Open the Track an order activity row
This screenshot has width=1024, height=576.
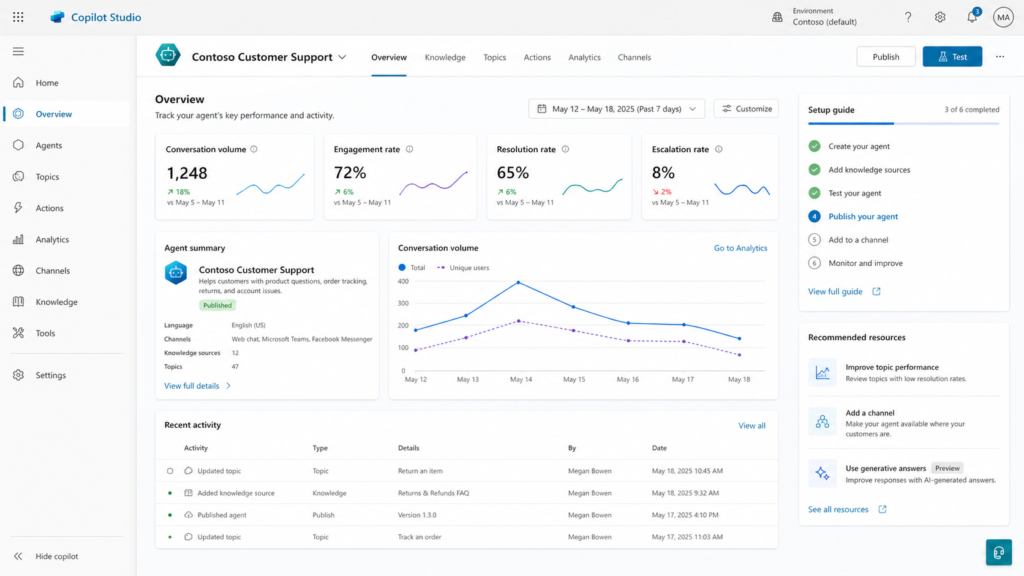466,537
